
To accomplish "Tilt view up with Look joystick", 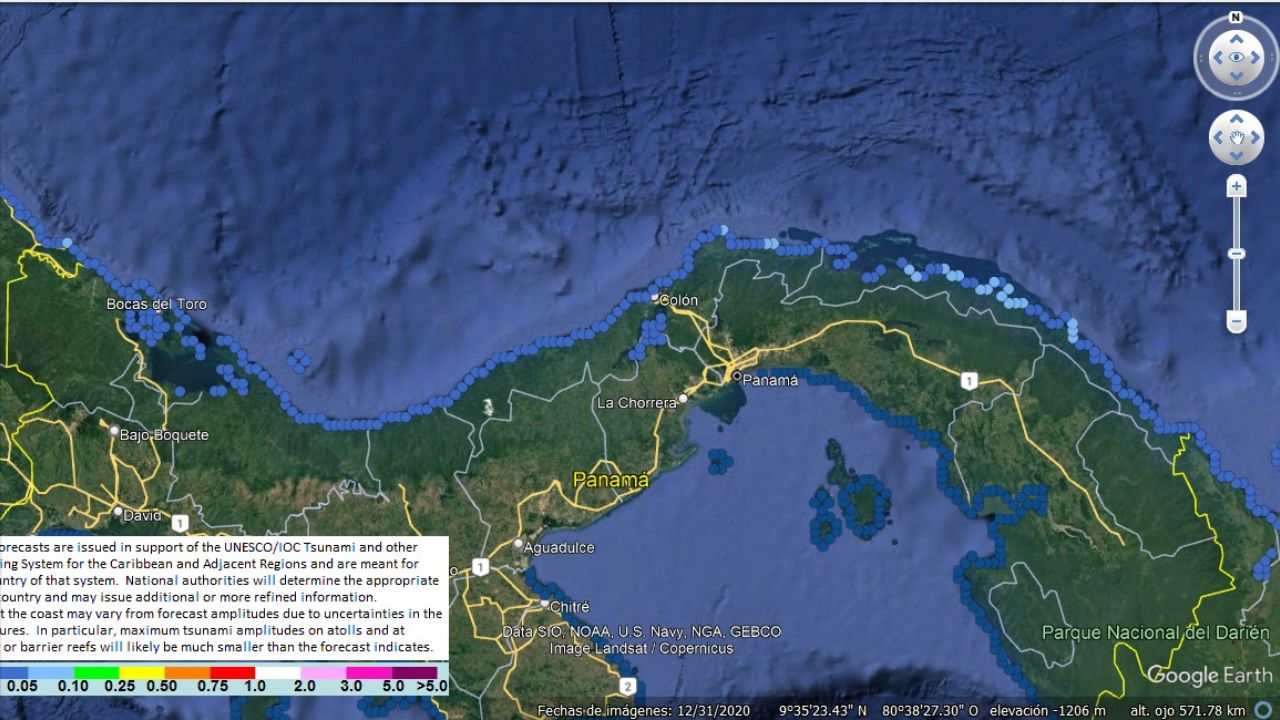I will click(x=1236, y=39).
